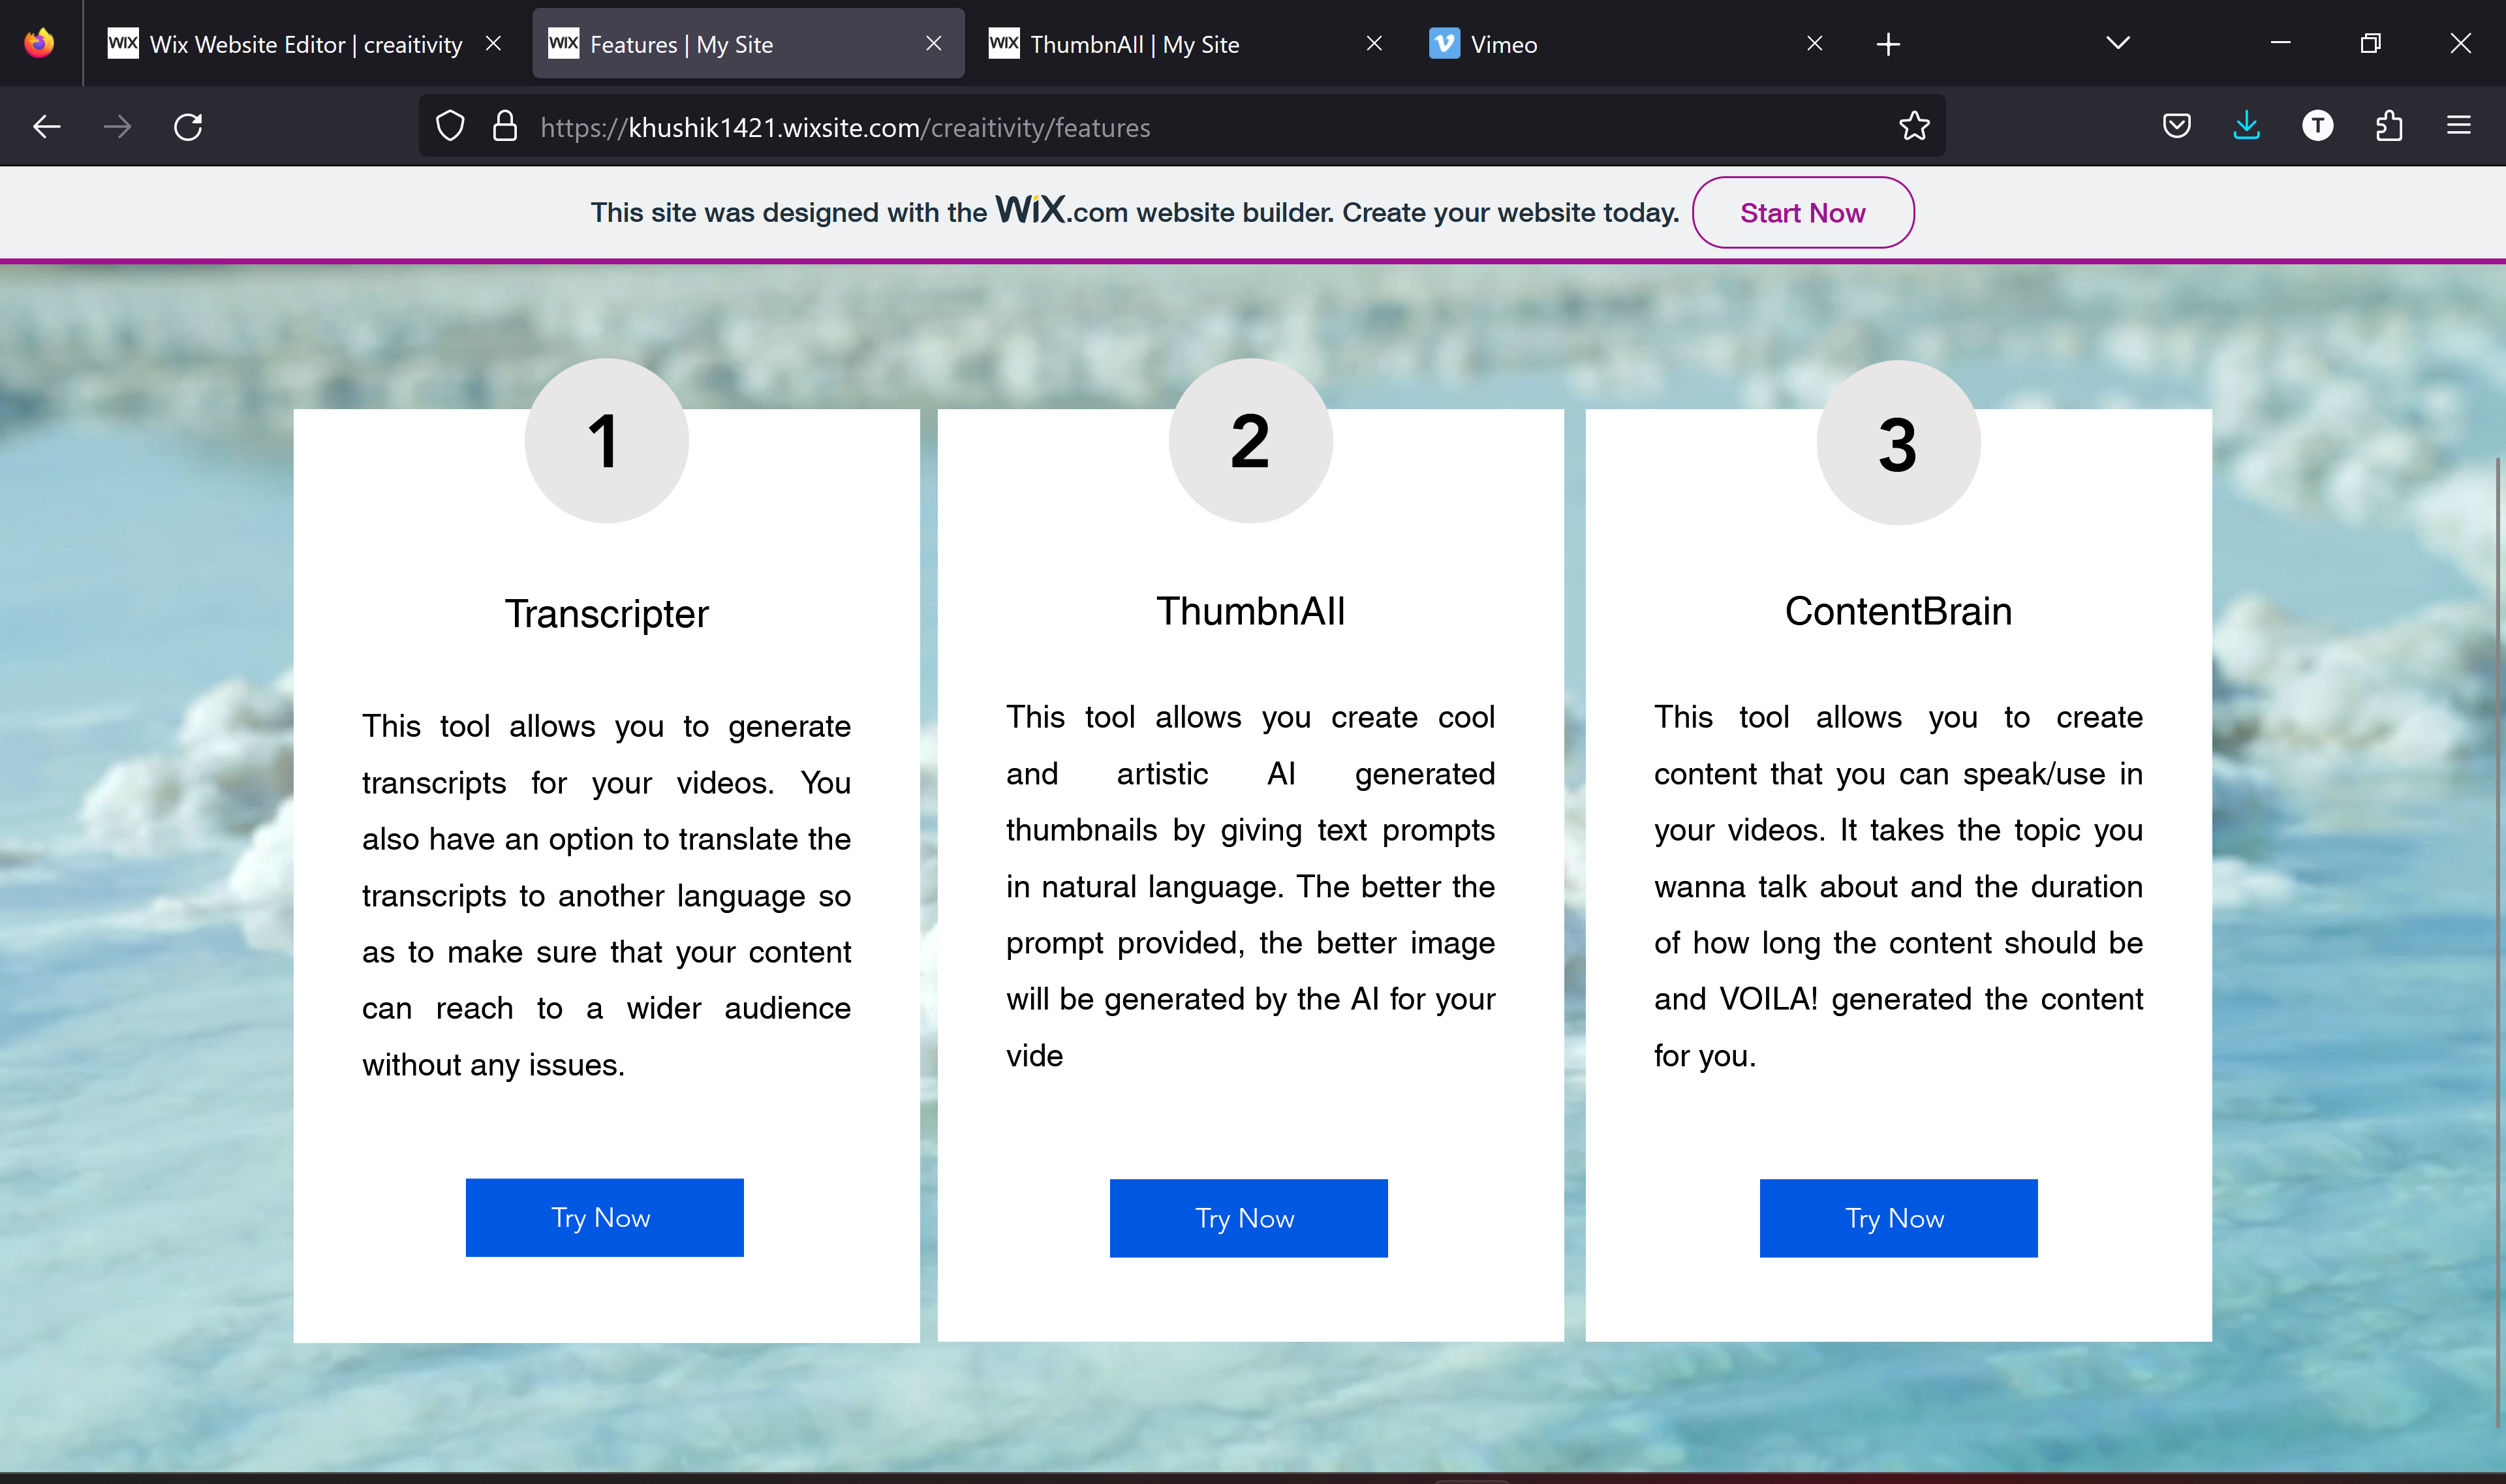Open the Firefox downloads panel
The height and width of the screenshot is (1484, 2506).
click(2246, 127)
